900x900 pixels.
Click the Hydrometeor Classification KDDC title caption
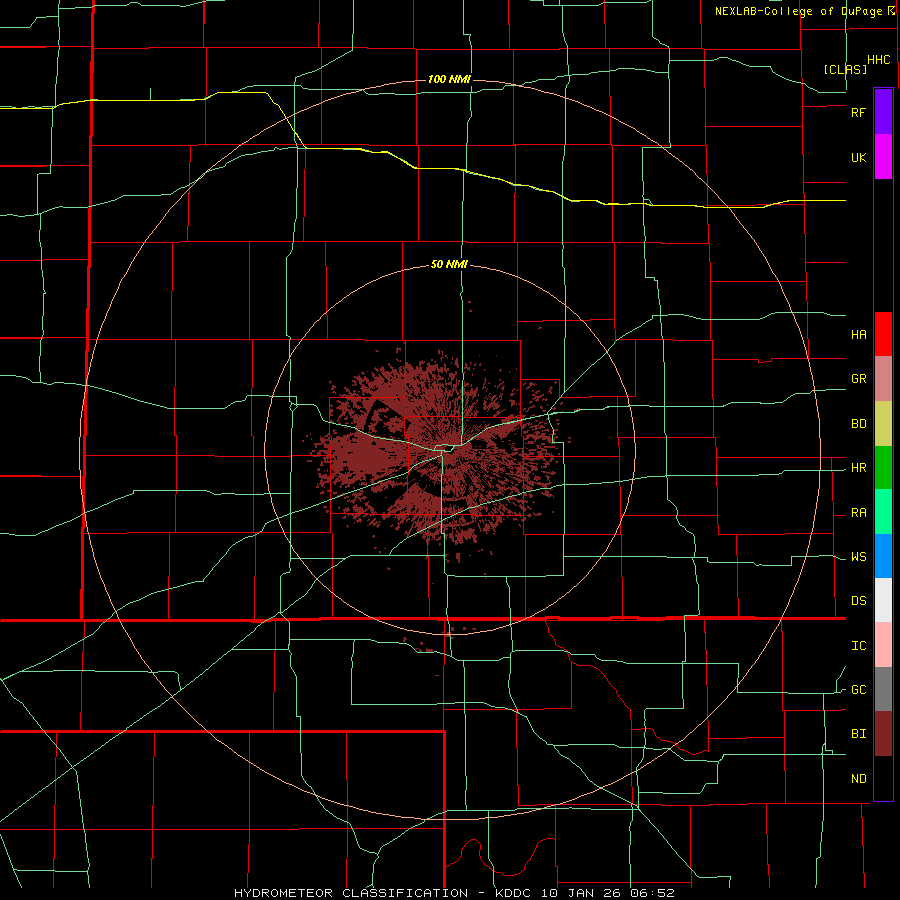click(x=454, y=893)
